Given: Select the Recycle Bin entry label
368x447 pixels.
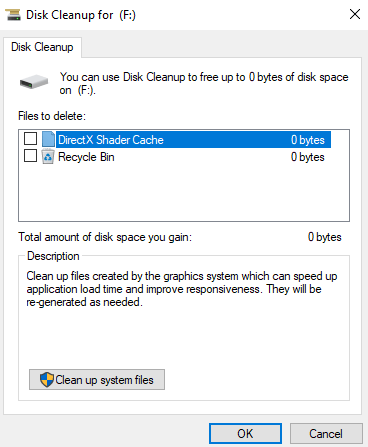Looking at the screenshot, I should click(86, 157).
